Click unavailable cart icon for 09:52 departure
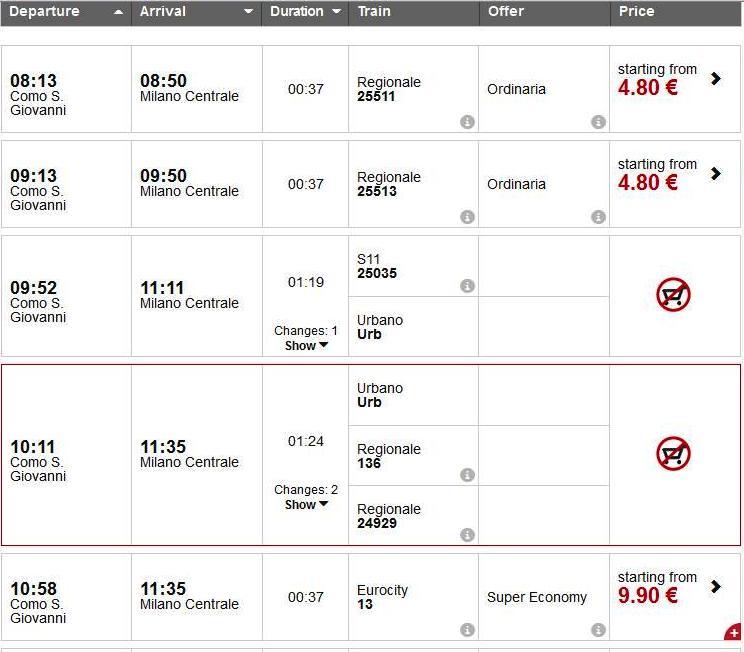 point(674,295)
